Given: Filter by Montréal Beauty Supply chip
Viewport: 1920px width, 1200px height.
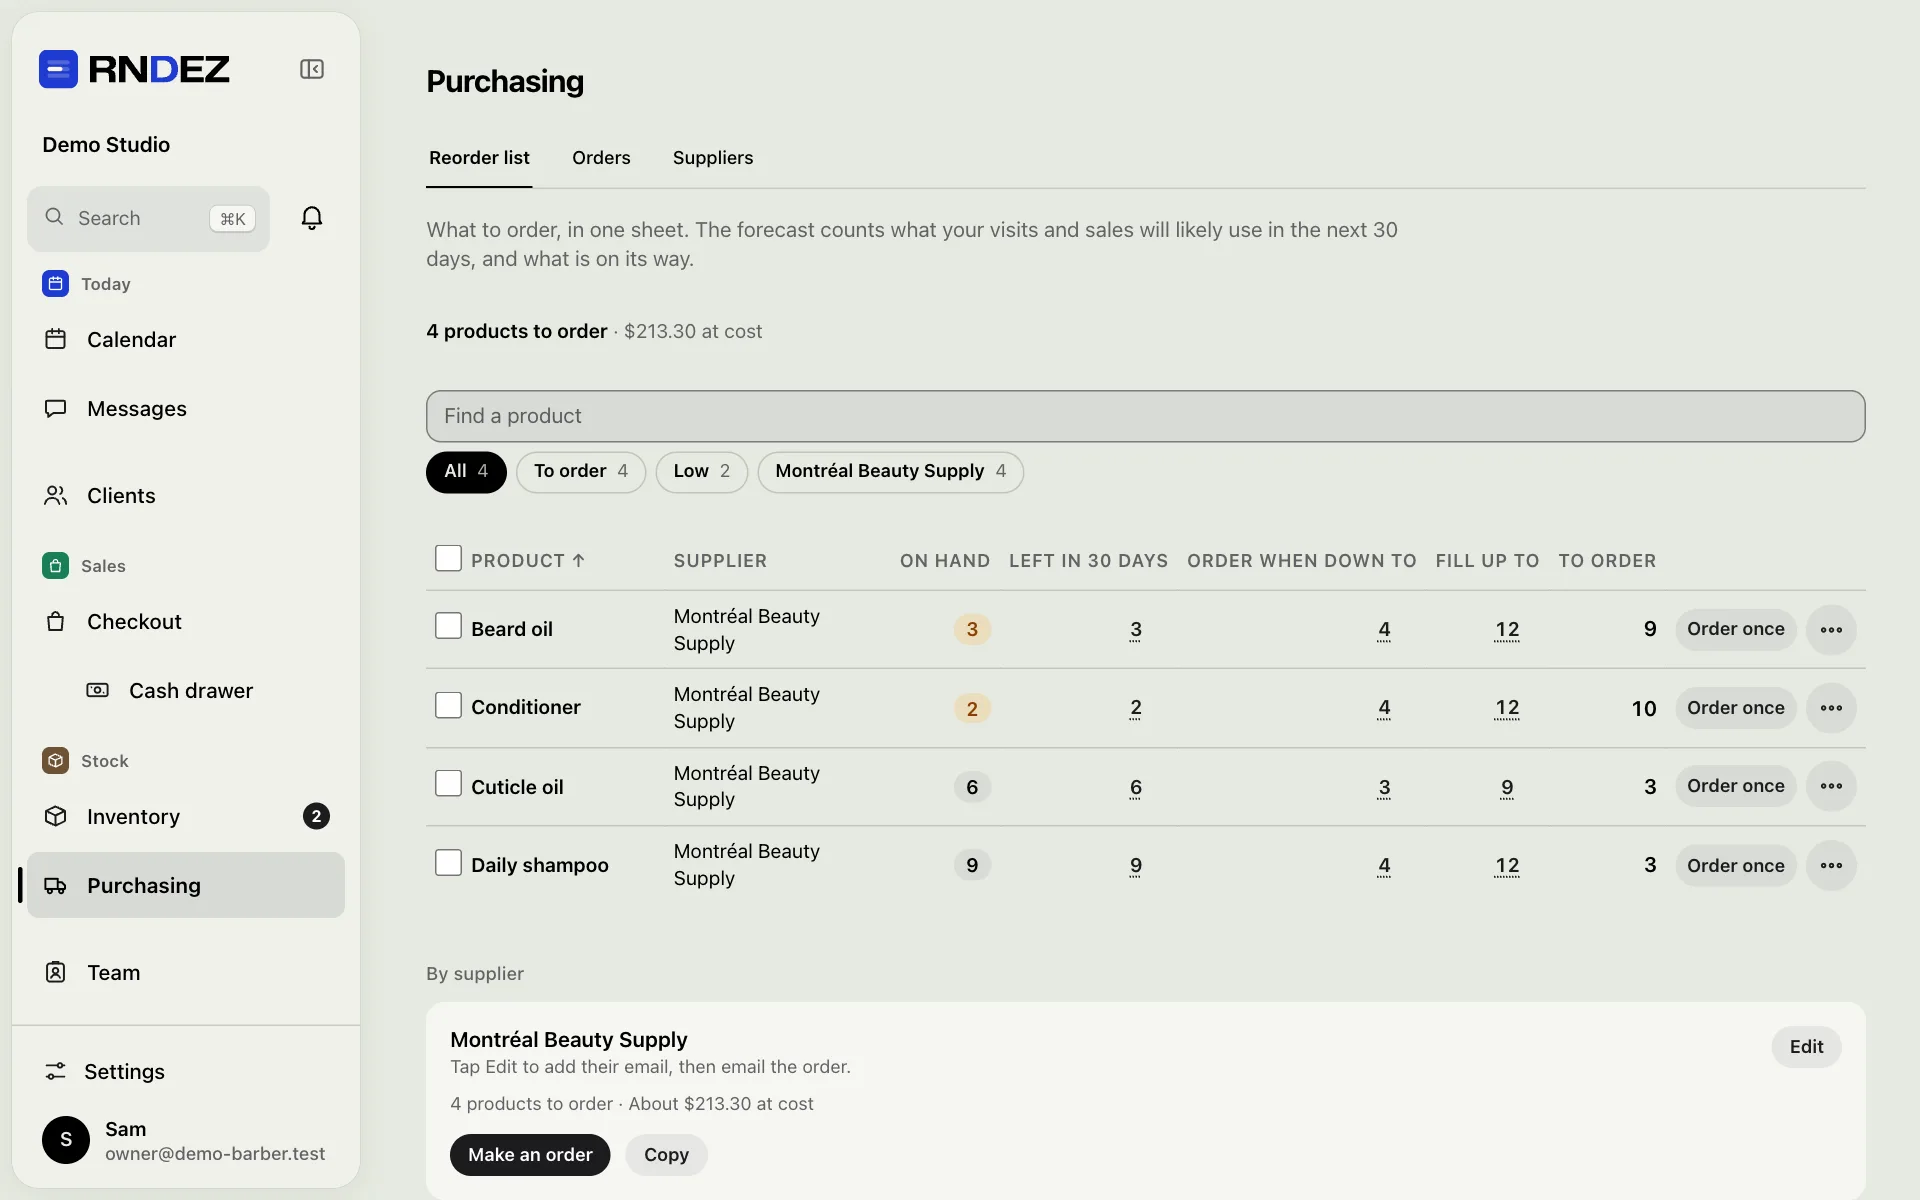Looking at the screenshot, I should [891, 471].
